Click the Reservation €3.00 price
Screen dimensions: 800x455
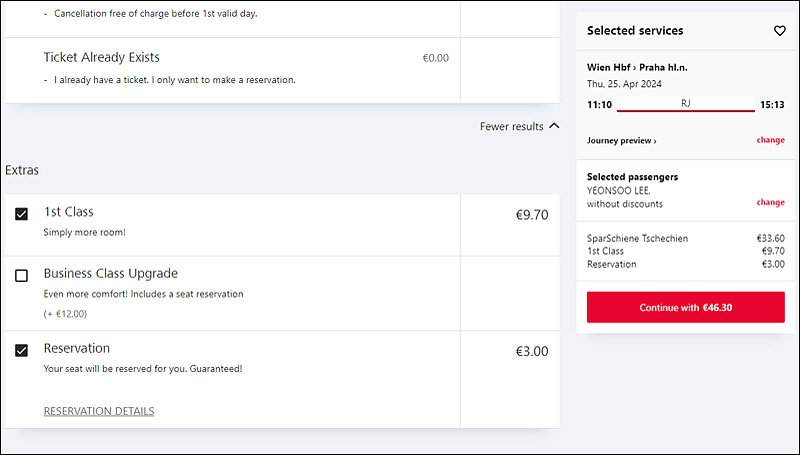532,351
